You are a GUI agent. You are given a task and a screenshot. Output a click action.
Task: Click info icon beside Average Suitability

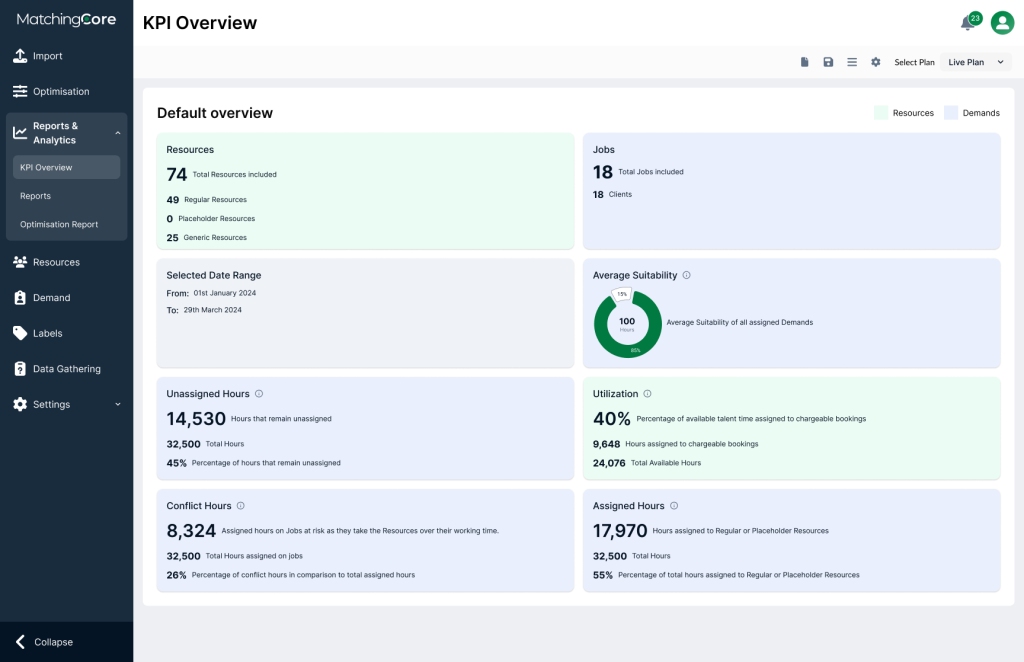pos(686,276)
